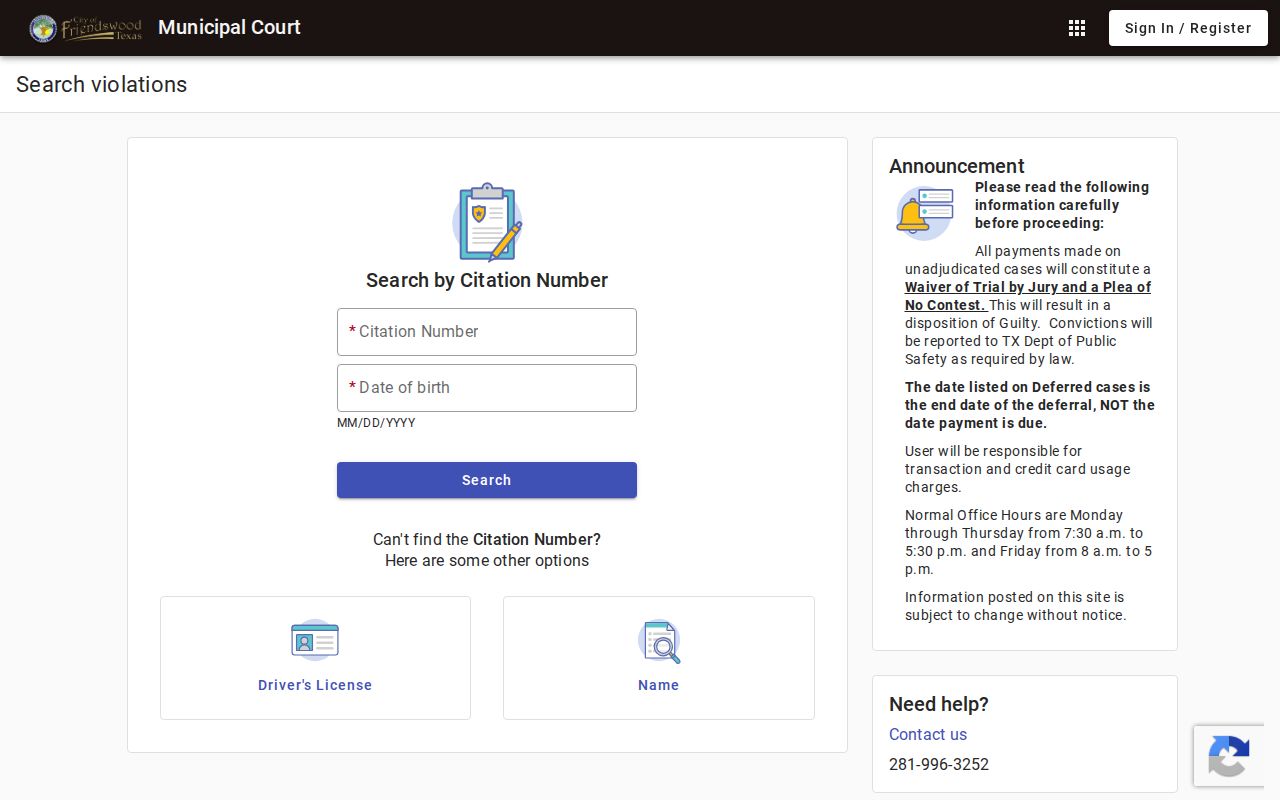Click the reCAPTCHA badge icon

pyautogui.click(x=1229, y=756)
